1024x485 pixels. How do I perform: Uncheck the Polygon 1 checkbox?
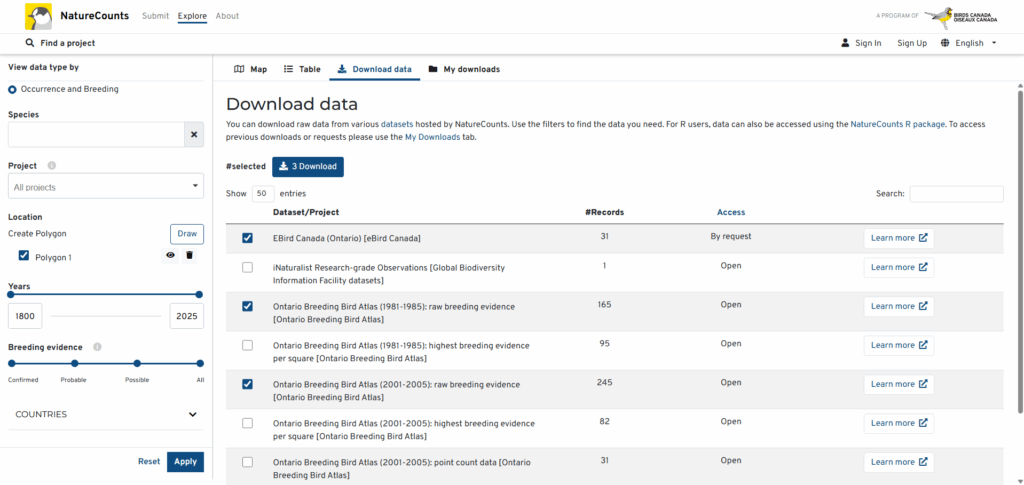(x=24, y=256)
